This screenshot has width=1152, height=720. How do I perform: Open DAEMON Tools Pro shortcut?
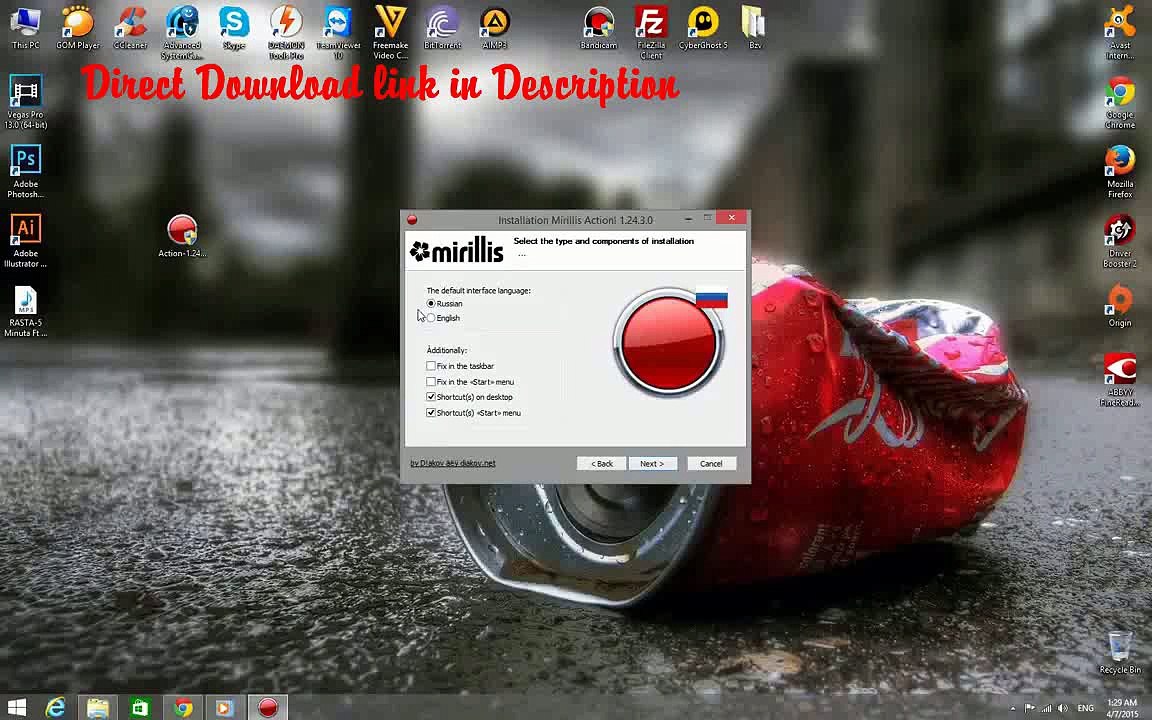tap(286, 33)
